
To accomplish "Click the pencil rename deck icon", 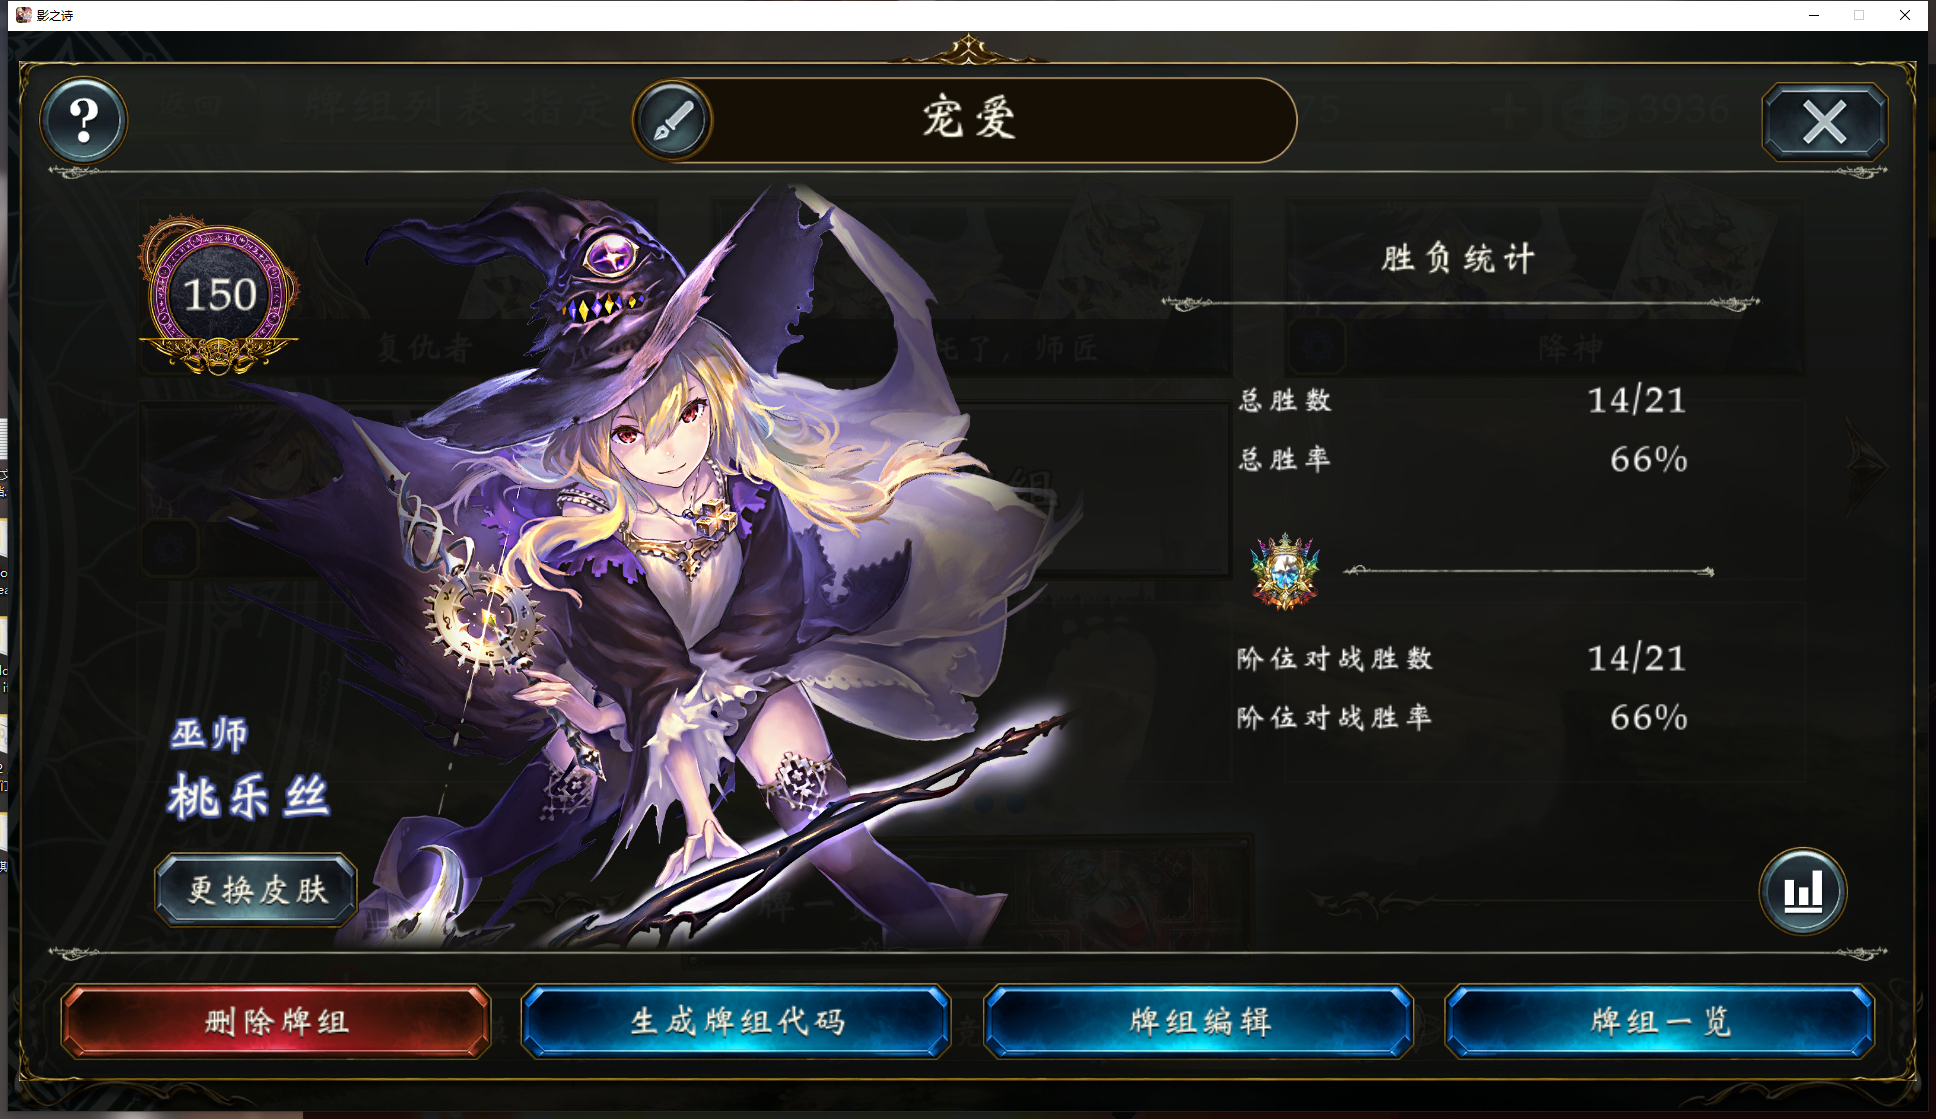I will pos(673,120).
